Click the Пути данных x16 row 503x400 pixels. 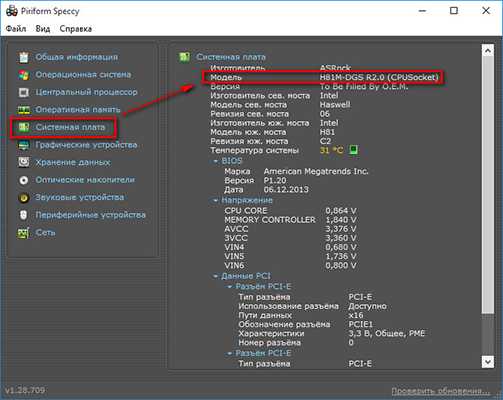tap(301, 315)
